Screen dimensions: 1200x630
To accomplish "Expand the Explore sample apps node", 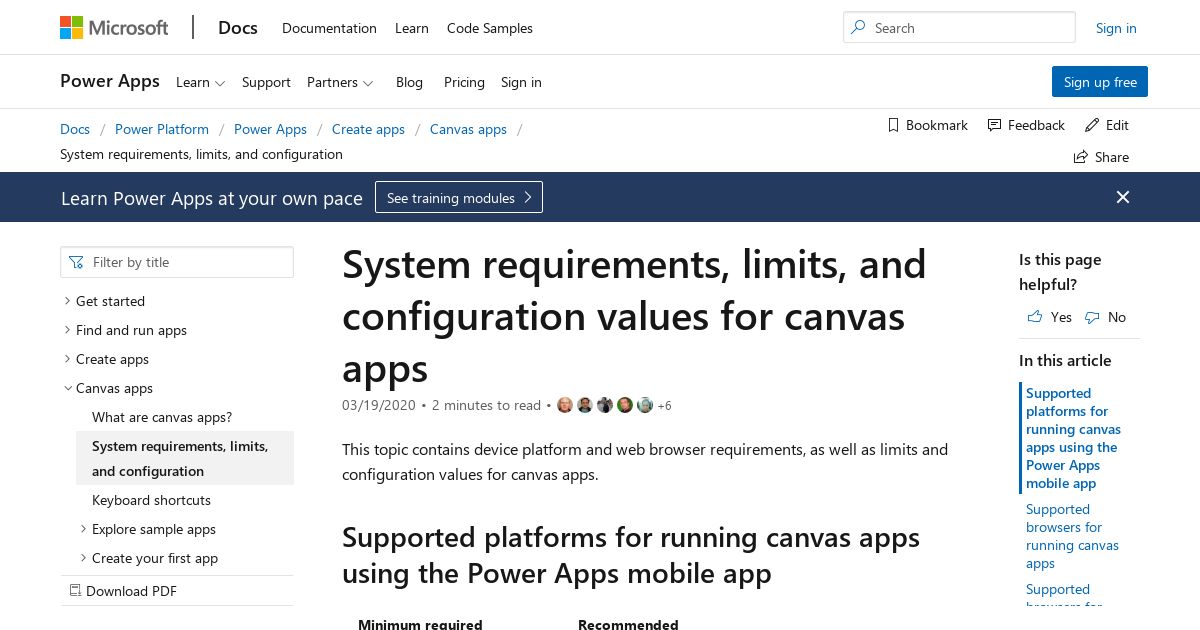I will coord(83,529).
